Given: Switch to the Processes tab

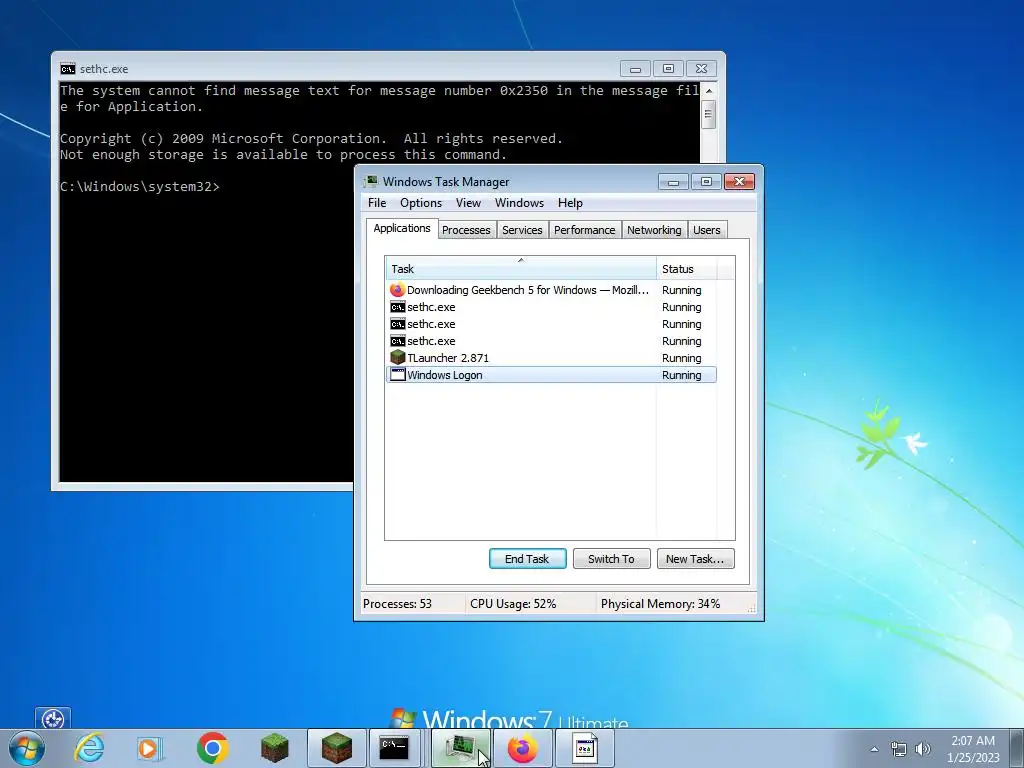Looking at the screenshot, I should [x=466, y=230].
